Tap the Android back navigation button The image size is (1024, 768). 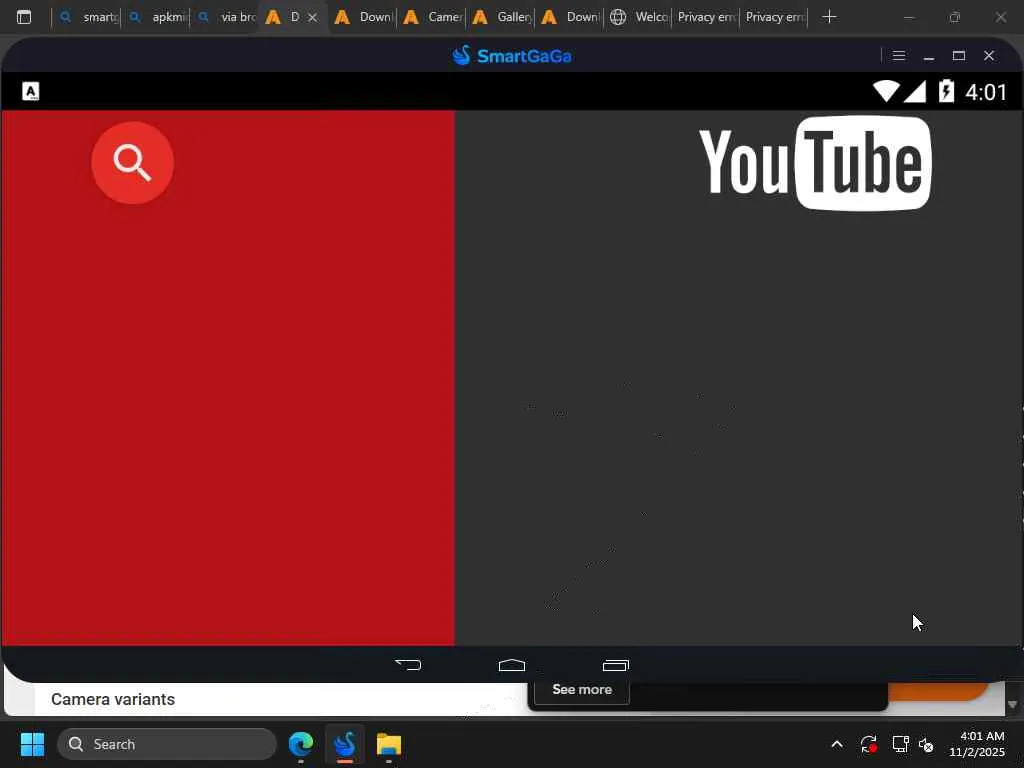coord(408,665)
